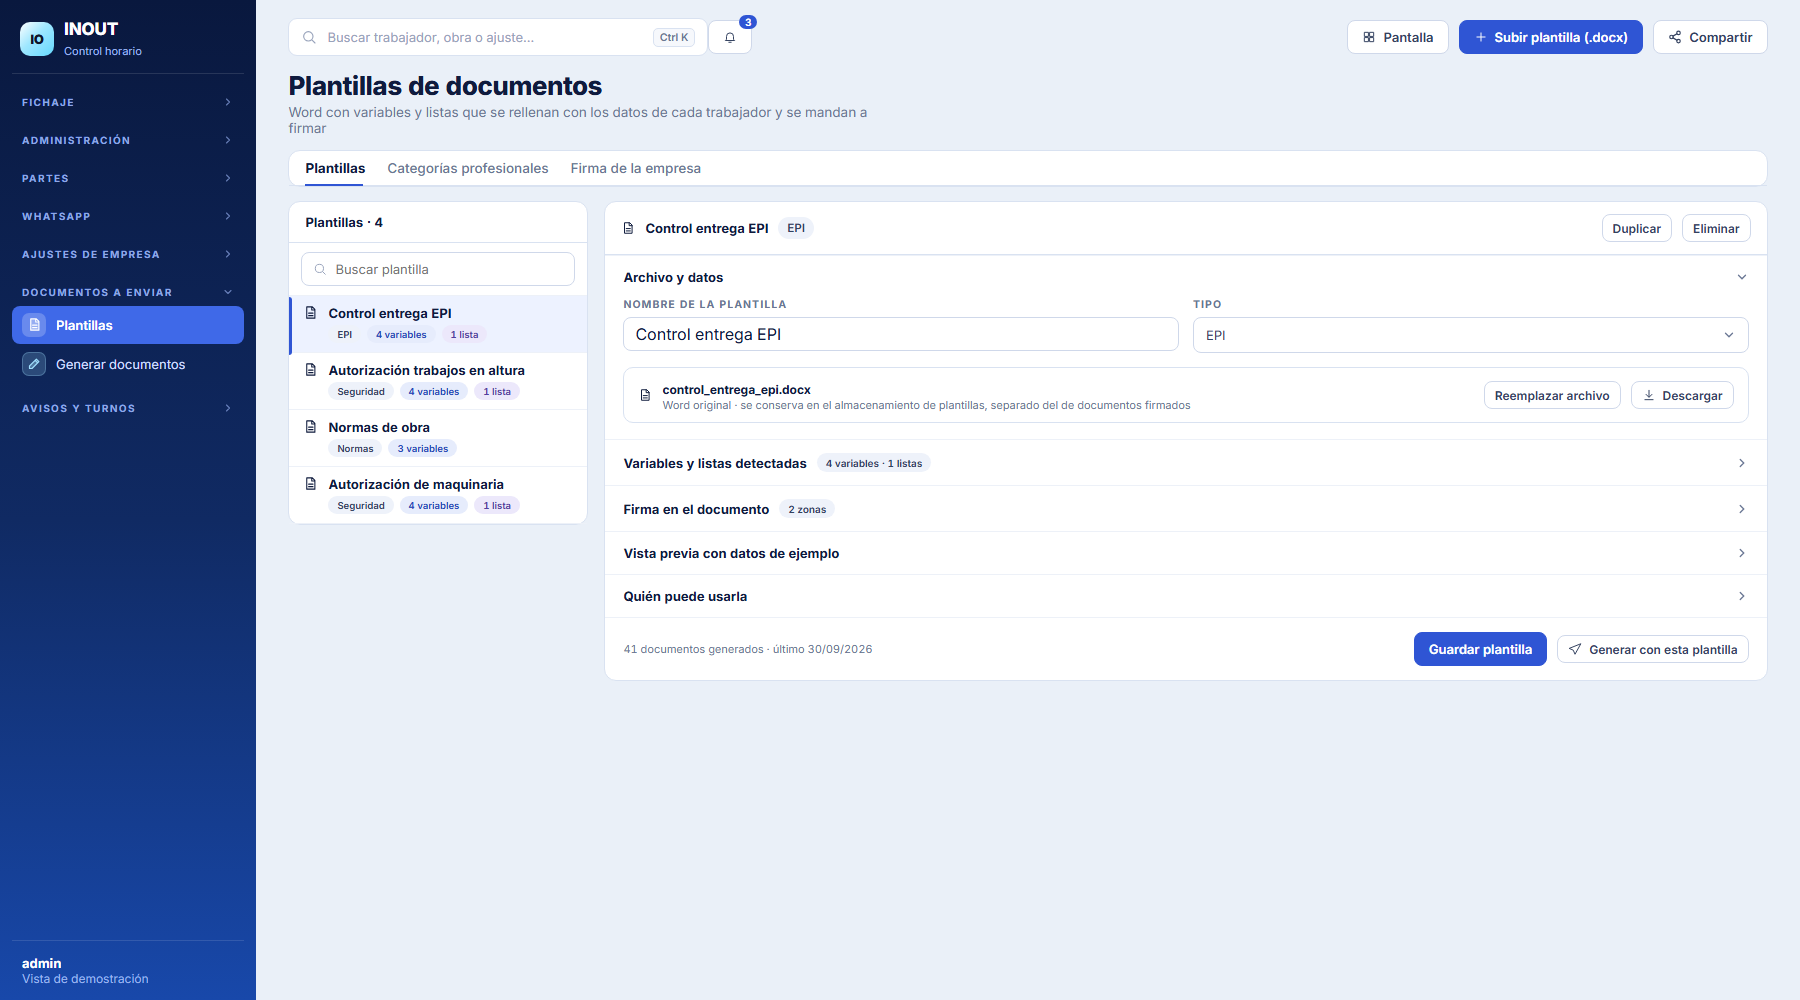1800x1000 pixels.
Task: Collapse the DOCUMENTOS A ENVIAR section
Action: coord(128,292)
